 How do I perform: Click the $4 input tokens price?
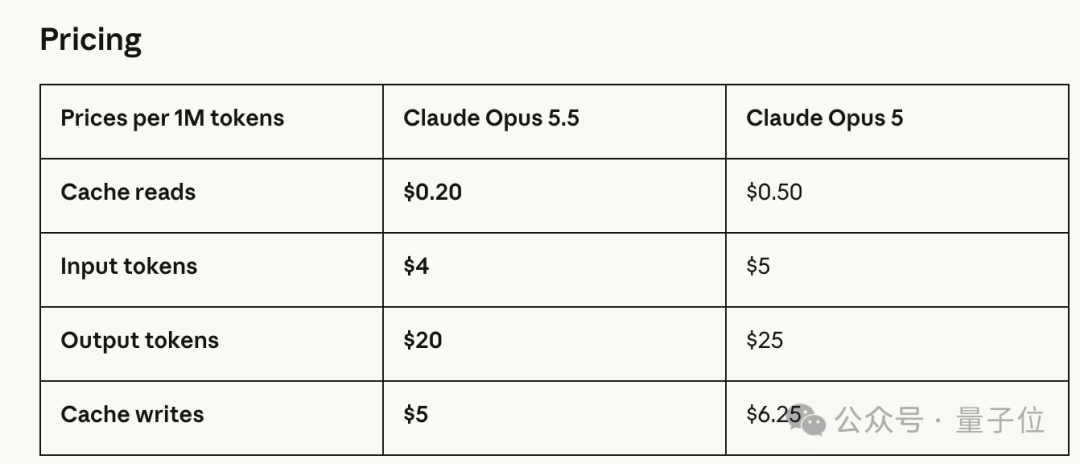tap(416, 266)
